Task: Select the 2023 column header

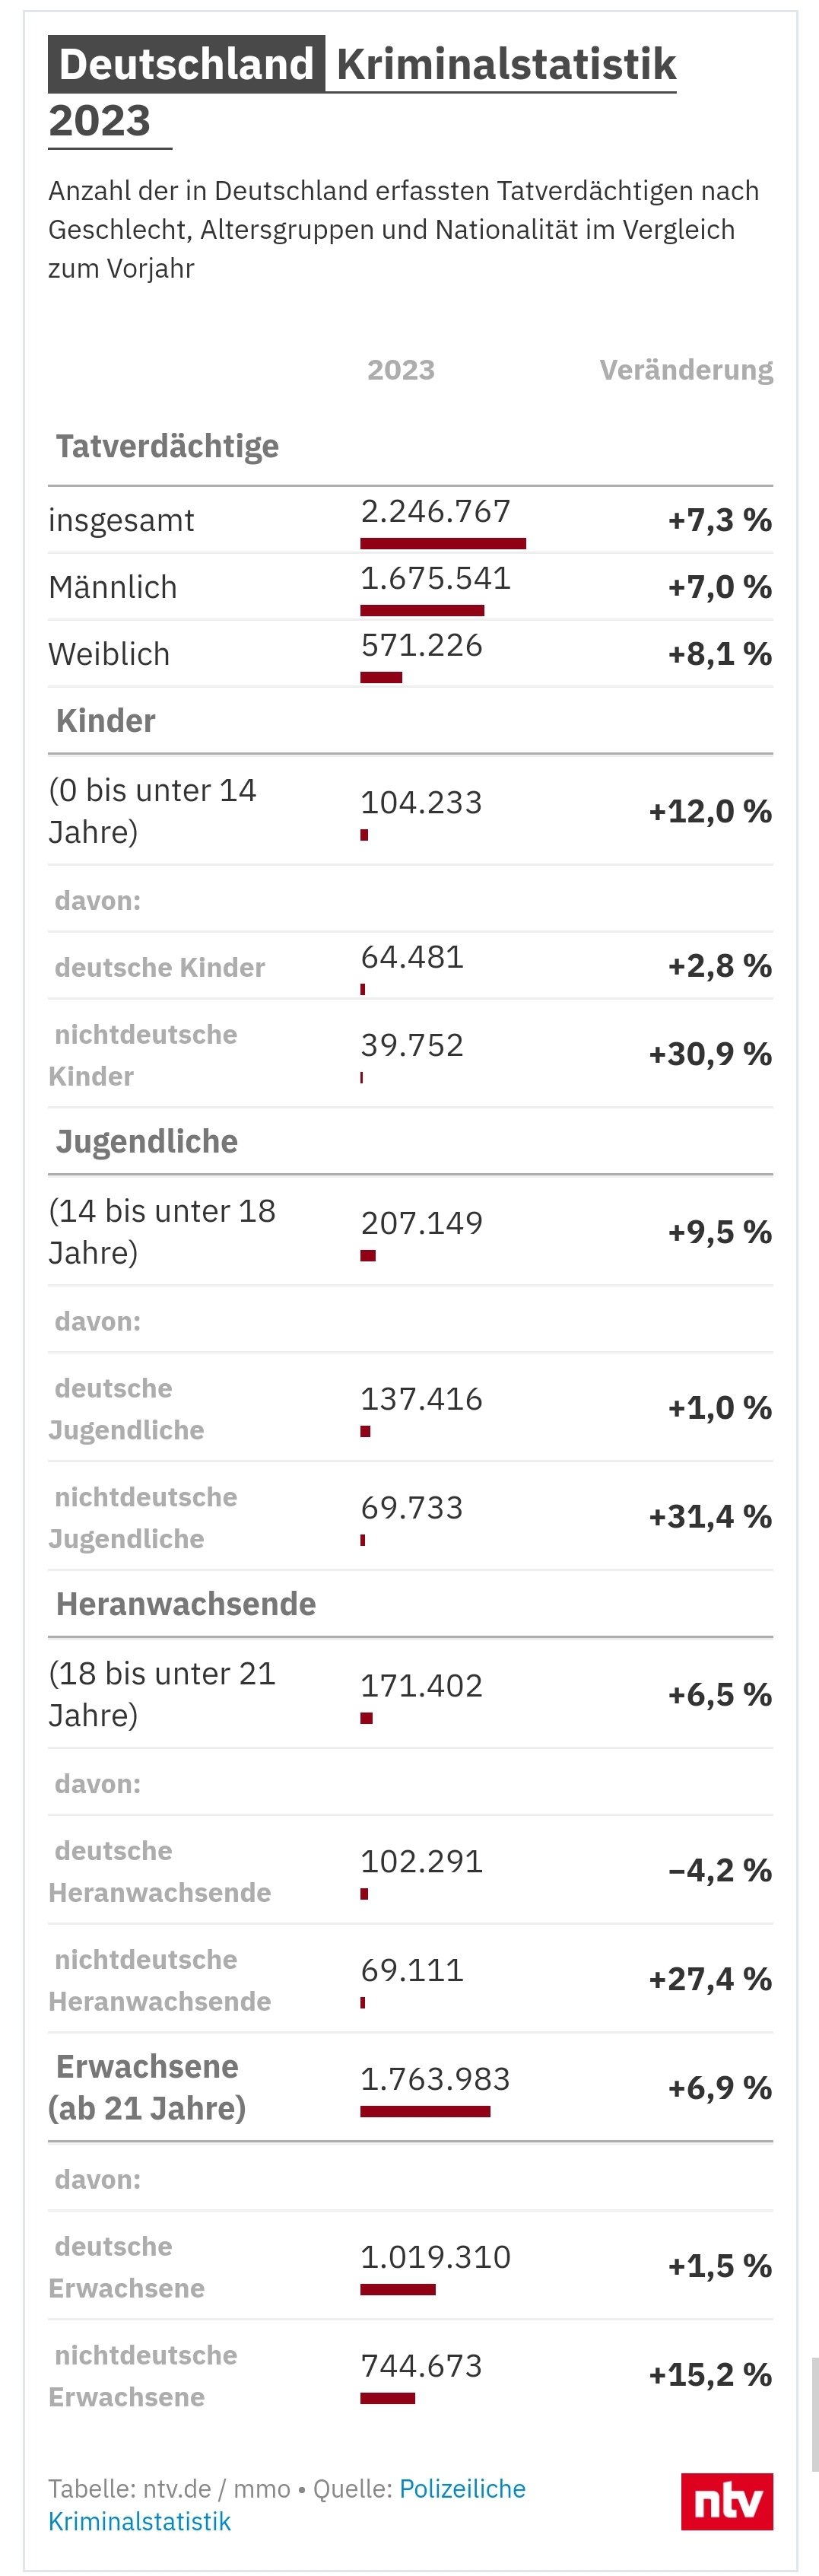Action: coord(400,370)
